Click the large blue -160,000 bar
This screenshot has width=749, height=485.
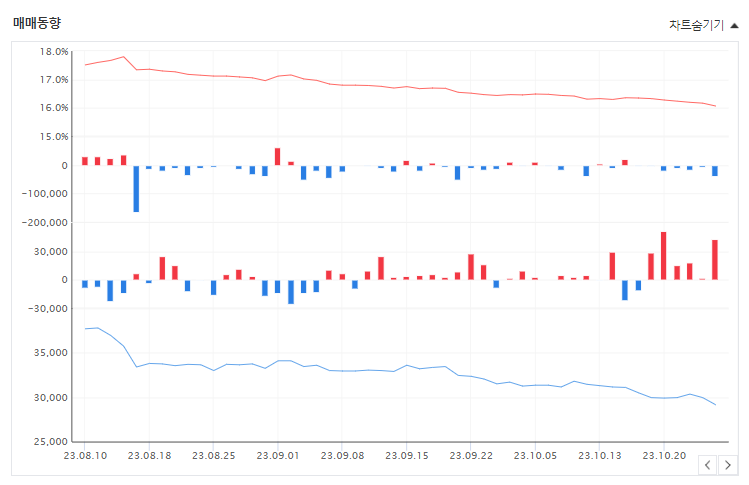pos(136,189)
